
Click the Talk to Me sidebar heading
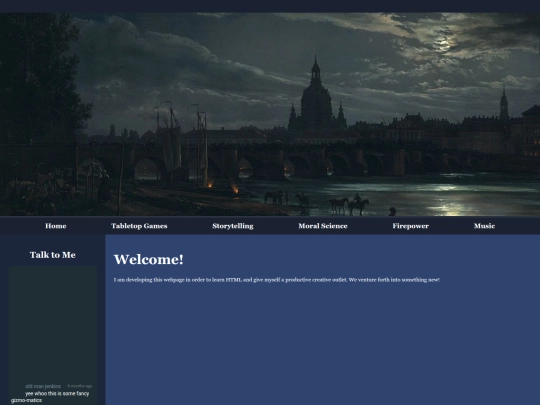point(53,255)
